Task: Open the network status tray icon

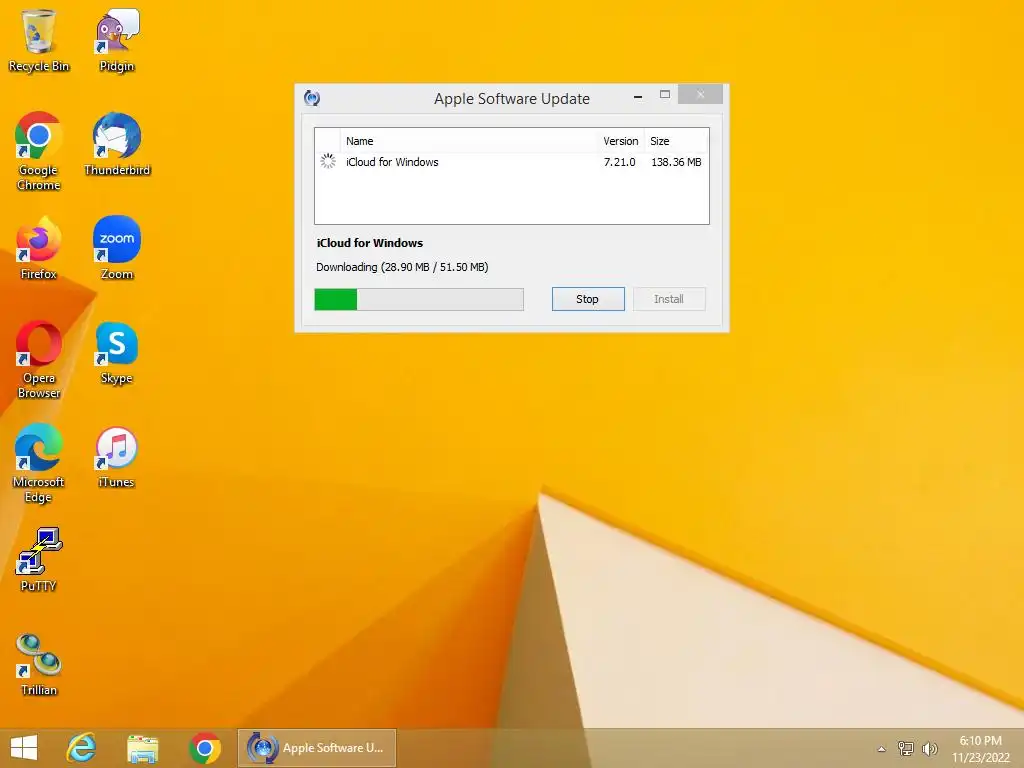Action: click(905, 748)
